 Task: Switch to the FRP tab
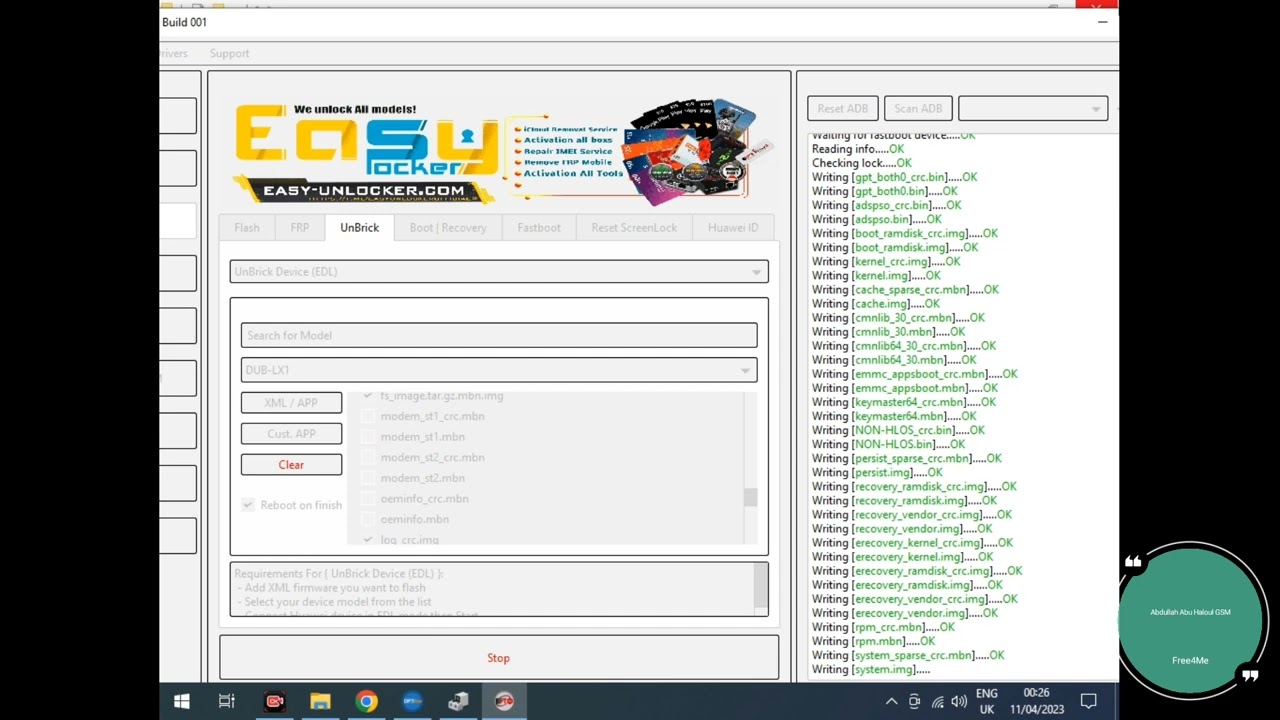click(x=300, y=228)
